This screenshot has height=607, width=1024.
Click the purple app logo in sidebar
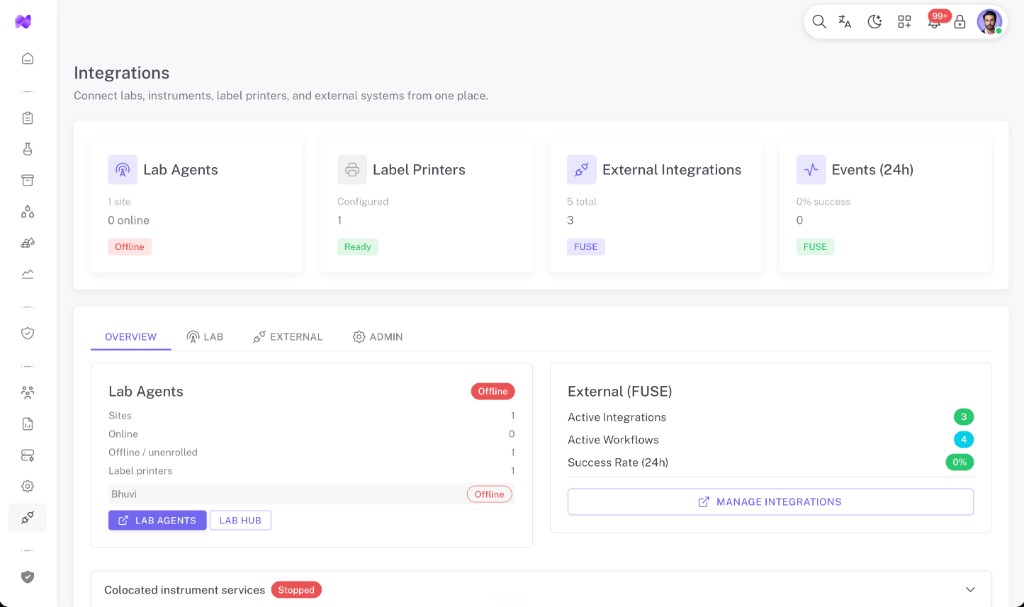23,22
